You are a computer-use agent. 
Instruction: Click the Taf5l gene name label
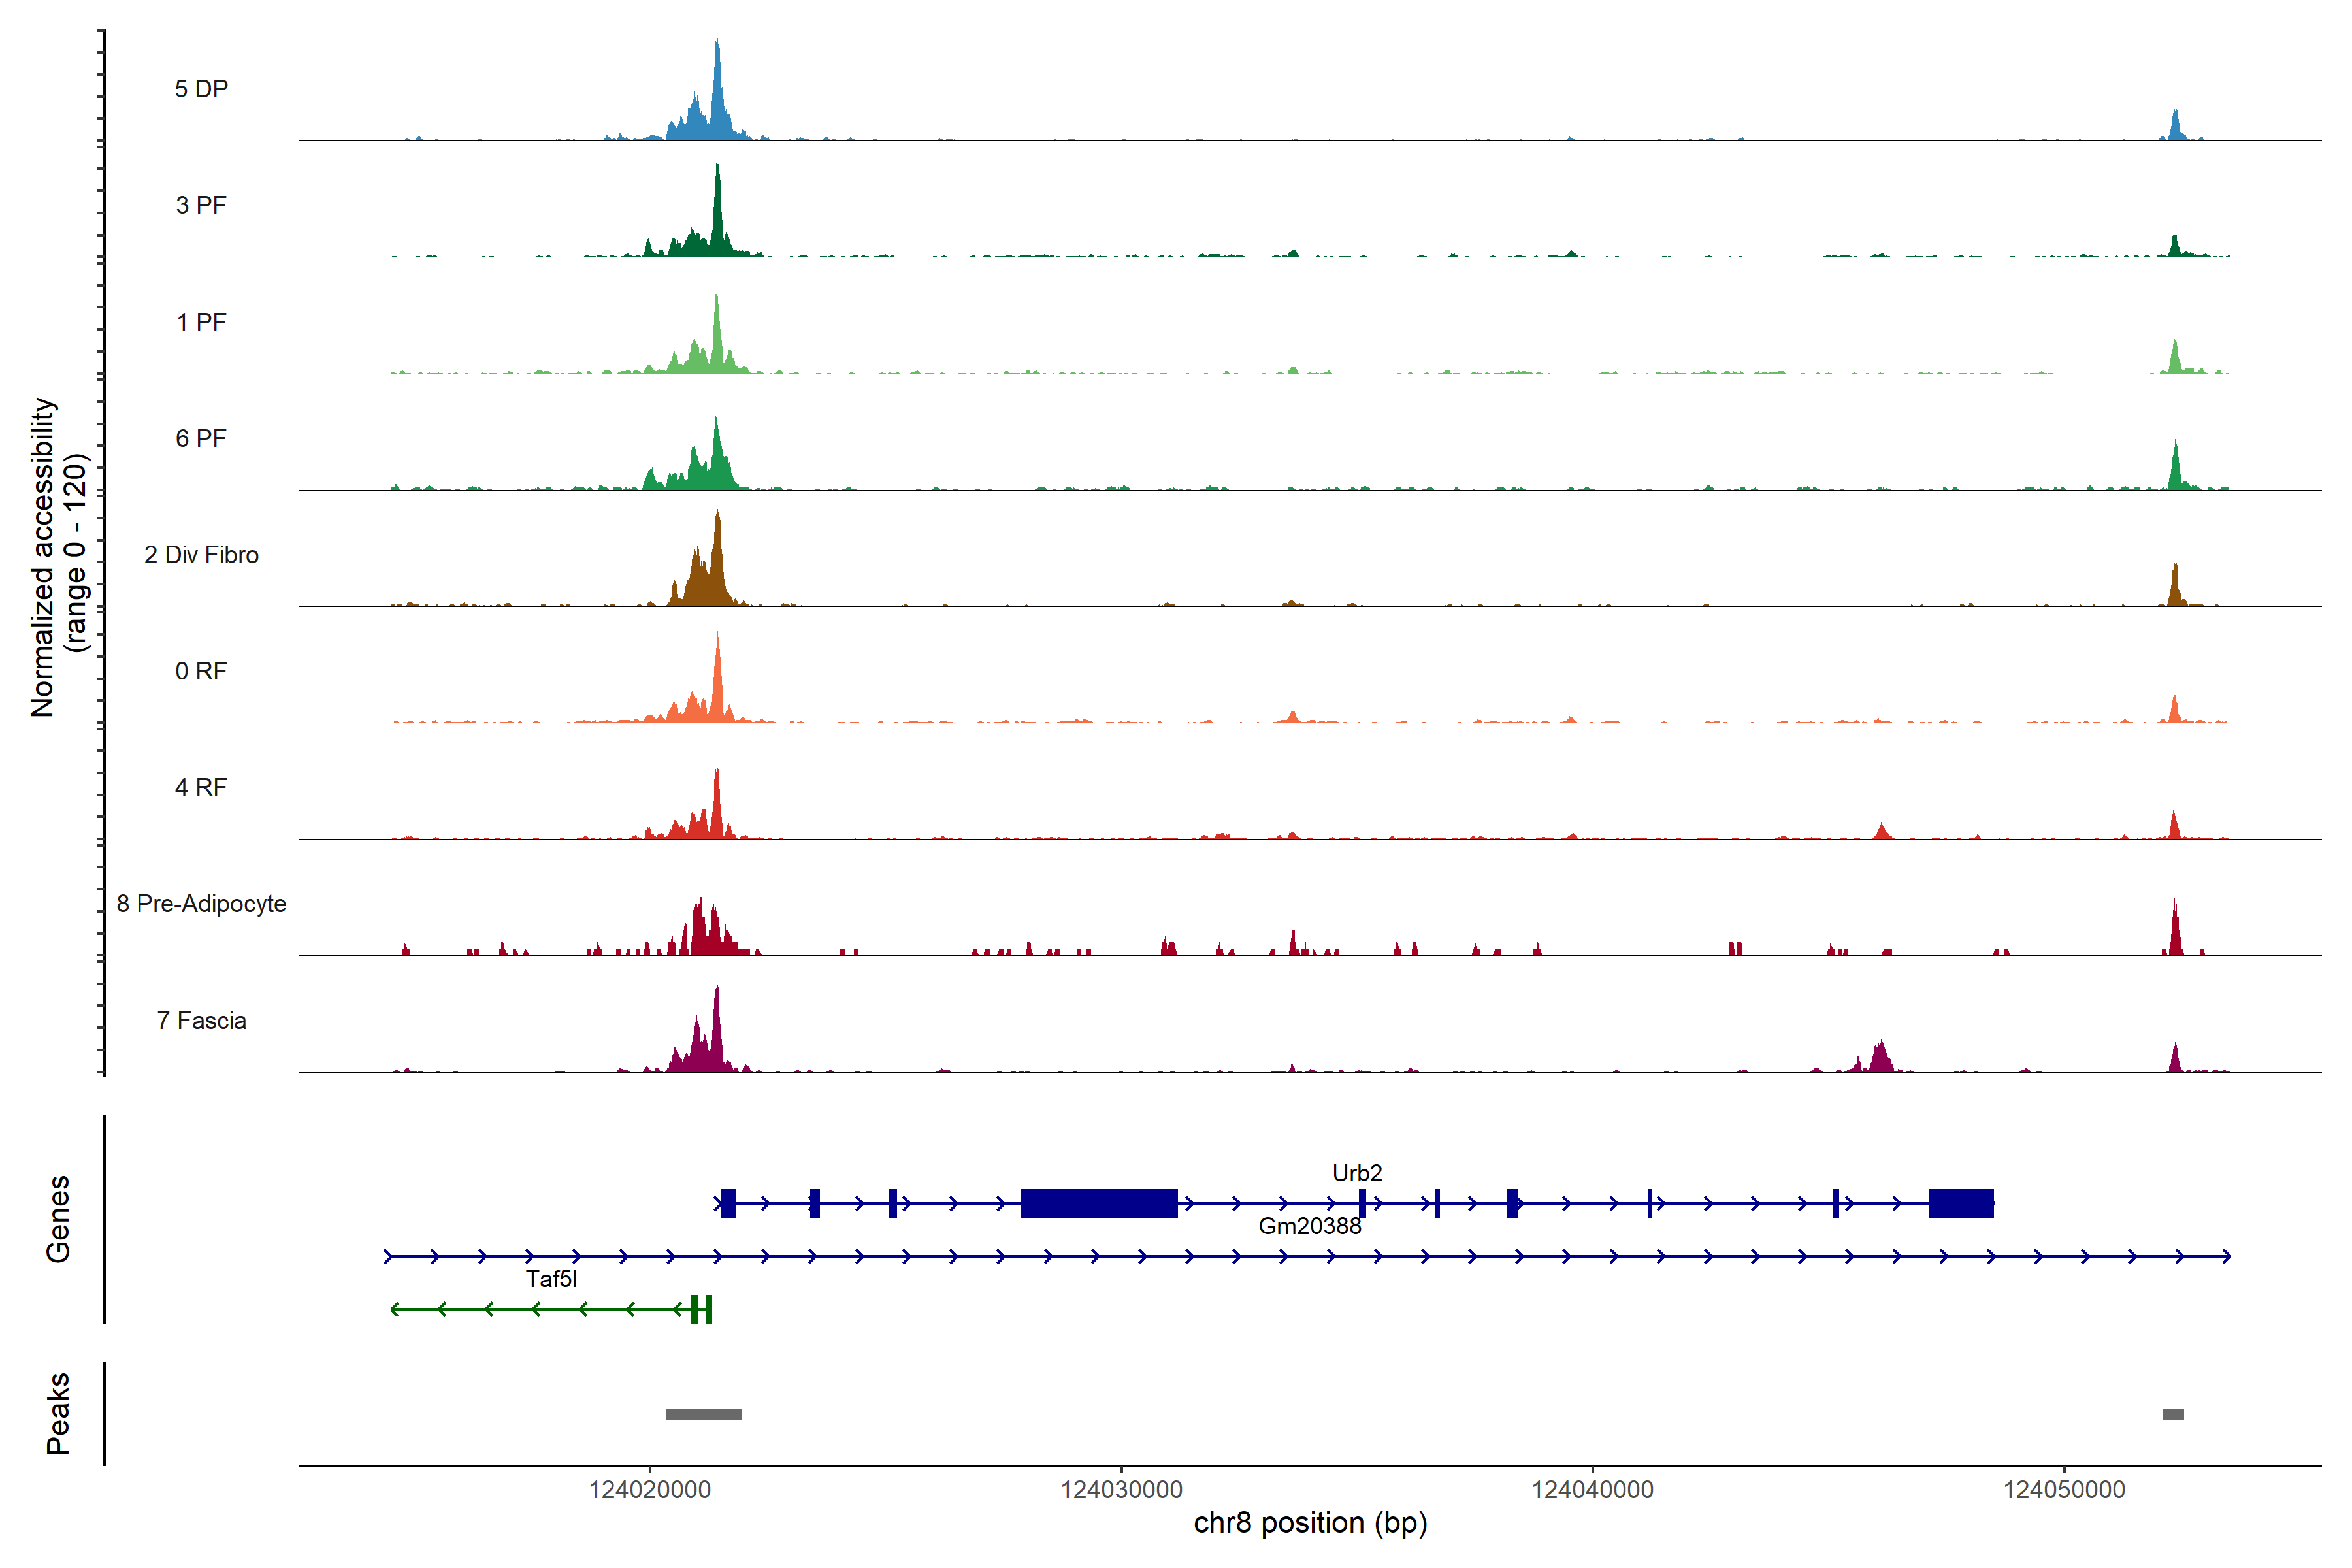(x=551, y=1279)
